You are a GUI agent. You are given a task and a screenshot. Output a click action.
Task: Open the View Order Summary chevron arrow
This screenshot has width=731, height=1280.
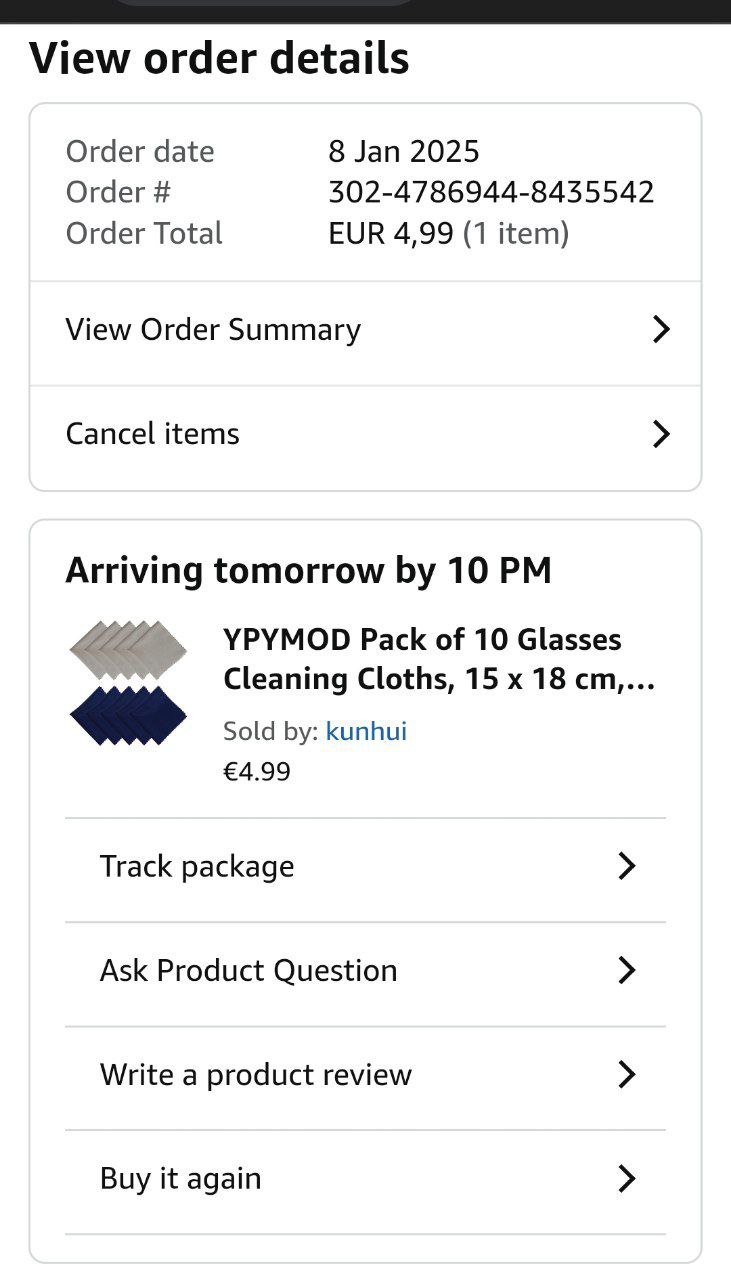[660, 330]
